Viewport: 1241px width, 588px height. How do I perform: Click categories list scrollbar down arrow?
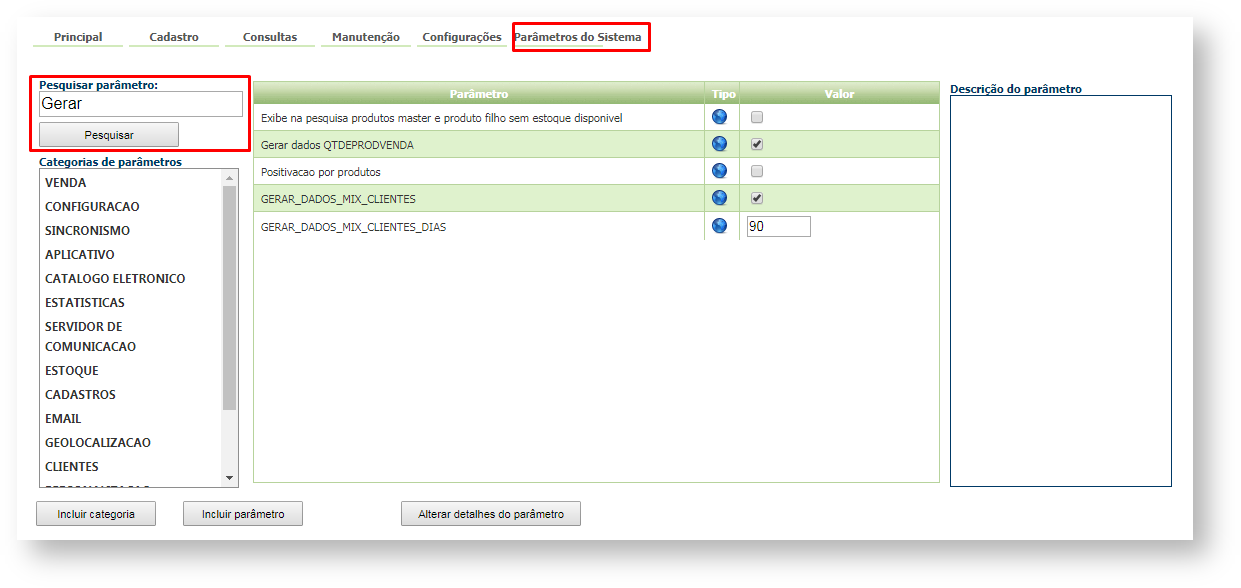[230, 479]
